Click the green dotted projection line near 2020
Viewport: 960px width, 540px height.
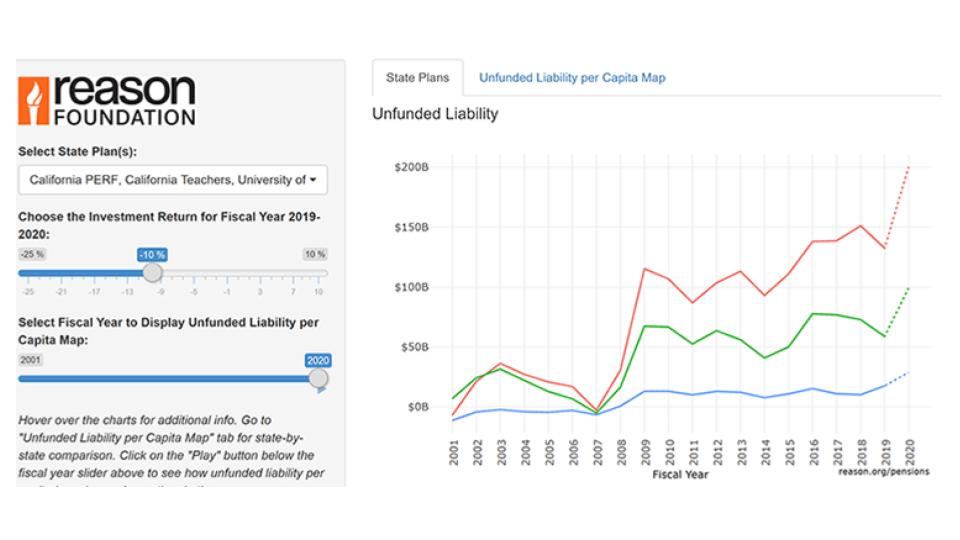point(897,311)
